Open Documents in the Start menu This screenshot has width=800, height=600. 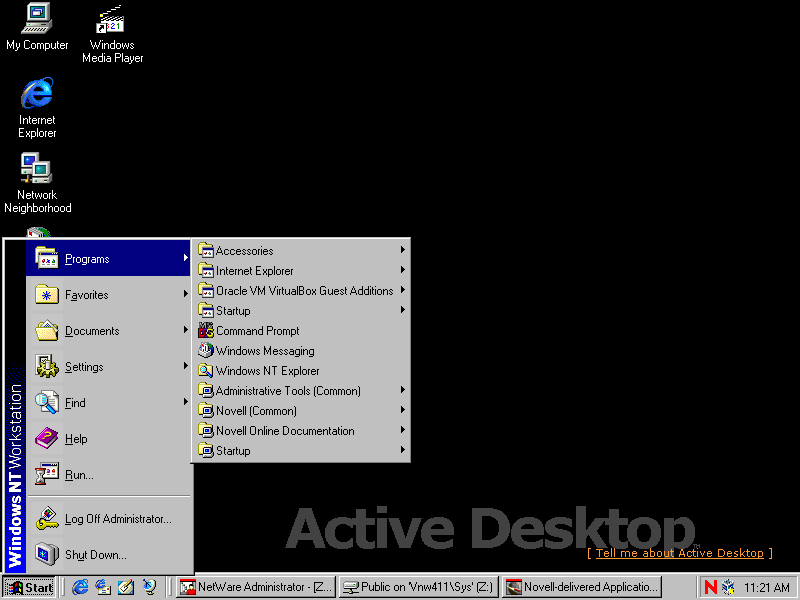tap(109, 331)
